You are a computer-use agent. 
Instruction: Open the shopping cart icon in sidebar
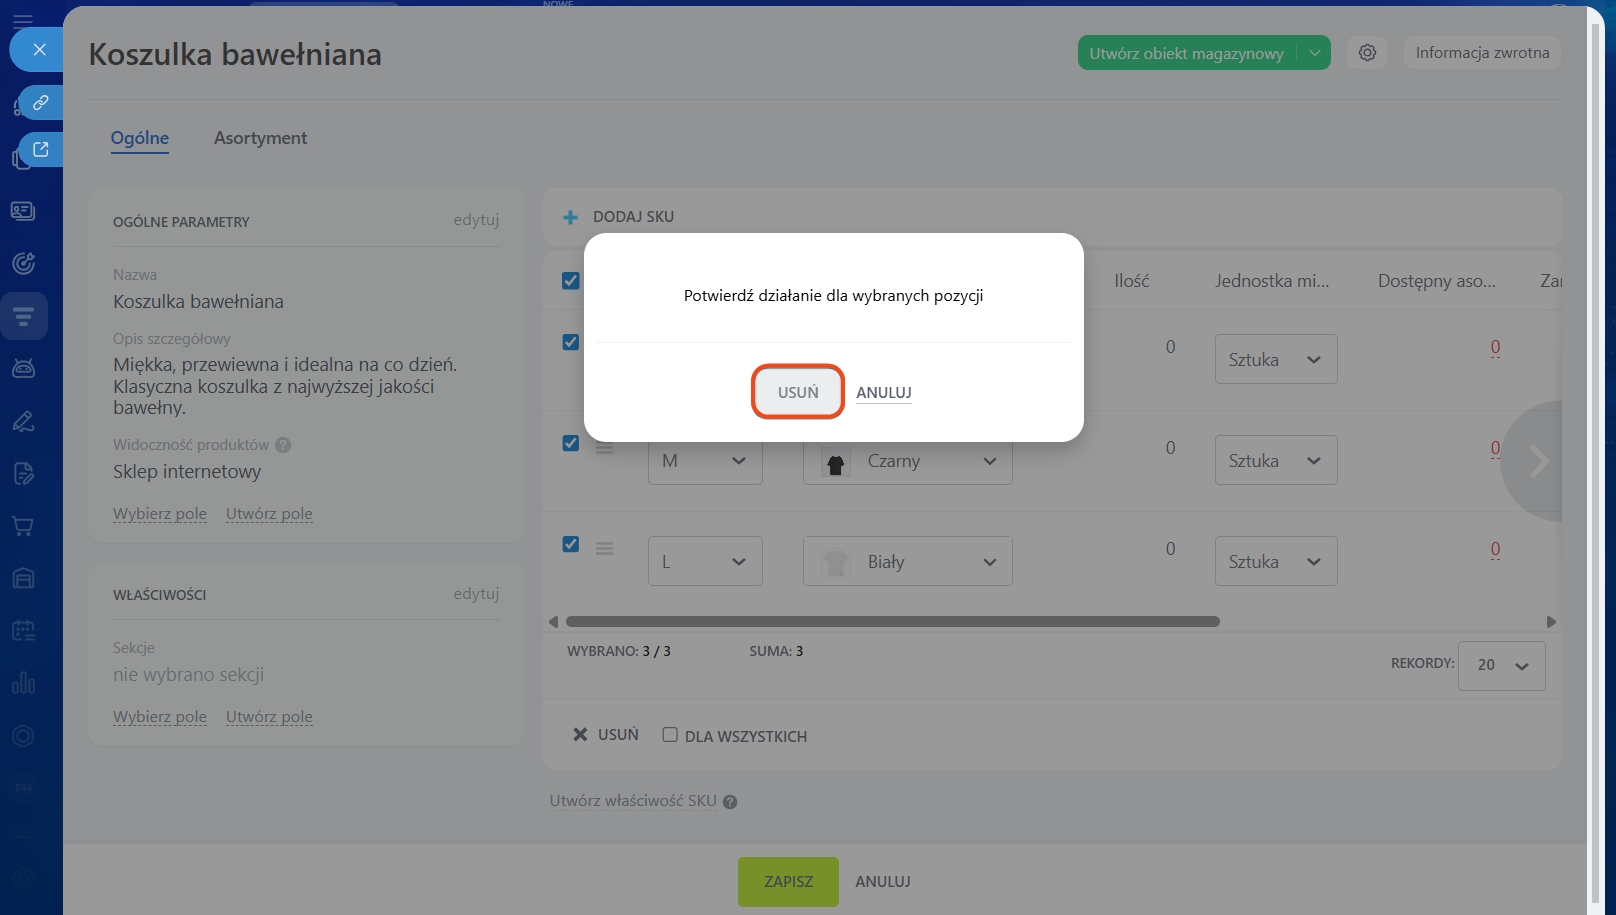[x=23, y=526]
